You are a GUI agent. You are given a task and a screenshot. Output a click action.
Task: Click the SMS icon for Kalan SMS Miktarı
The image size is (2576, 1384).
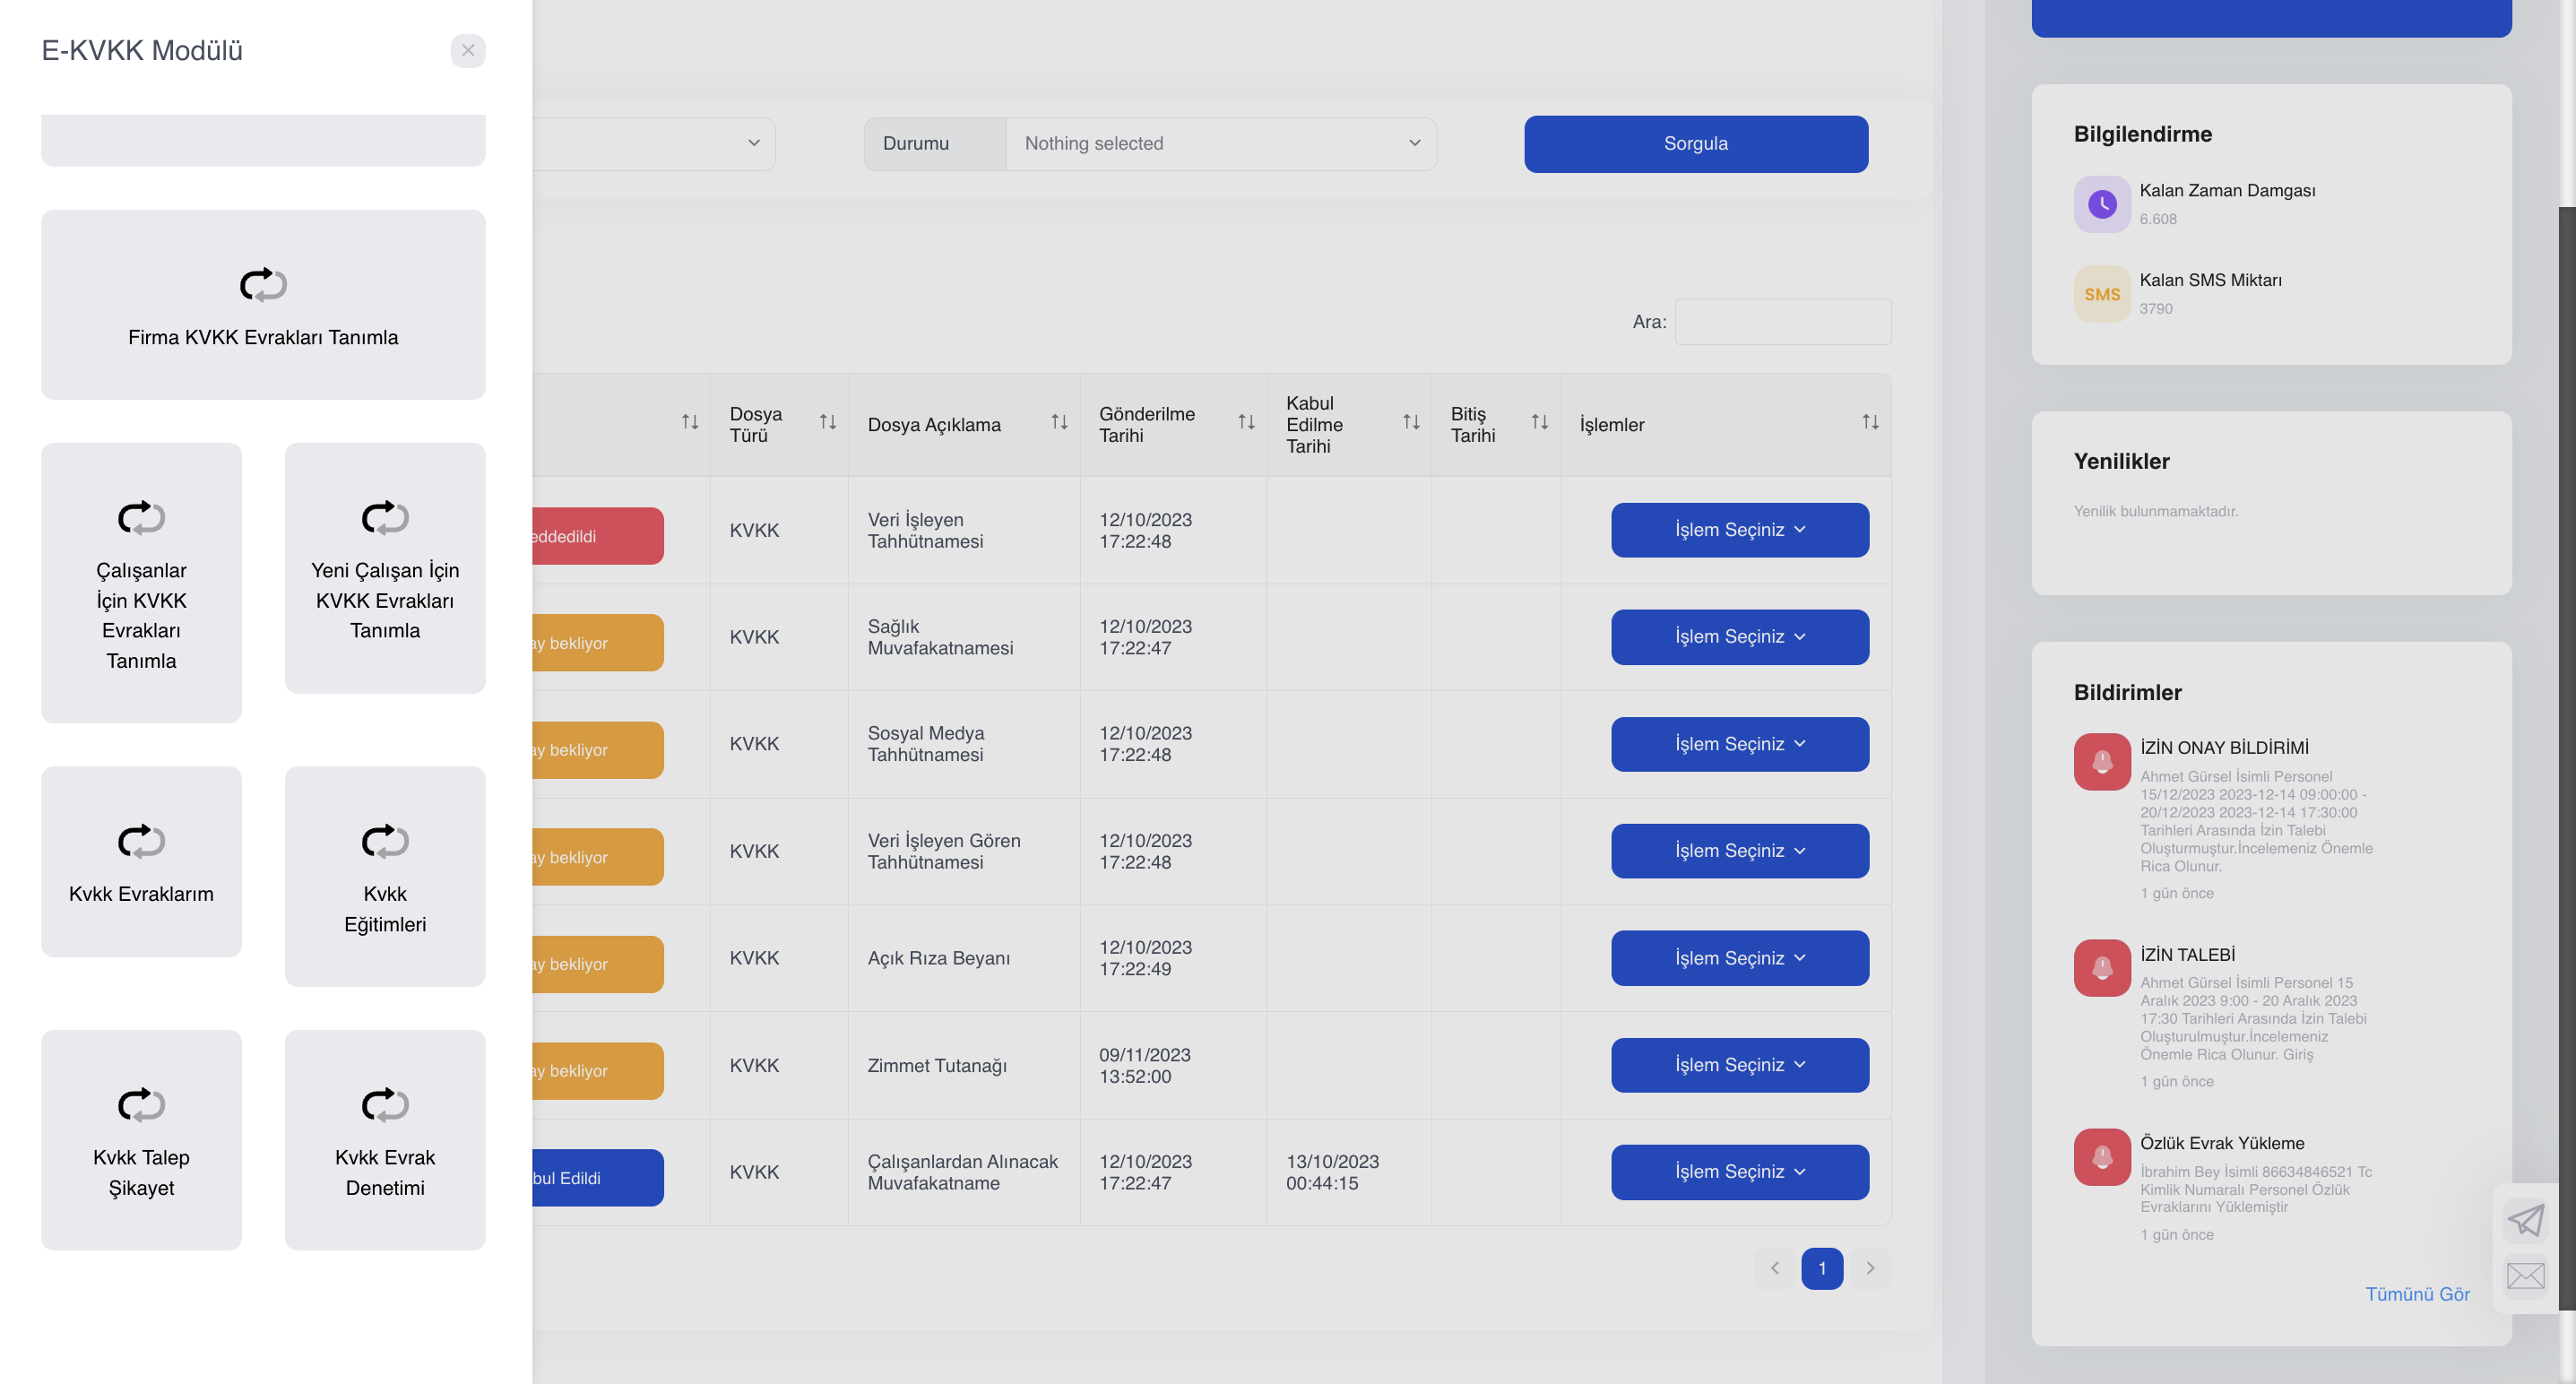[x=2102, y=294]
